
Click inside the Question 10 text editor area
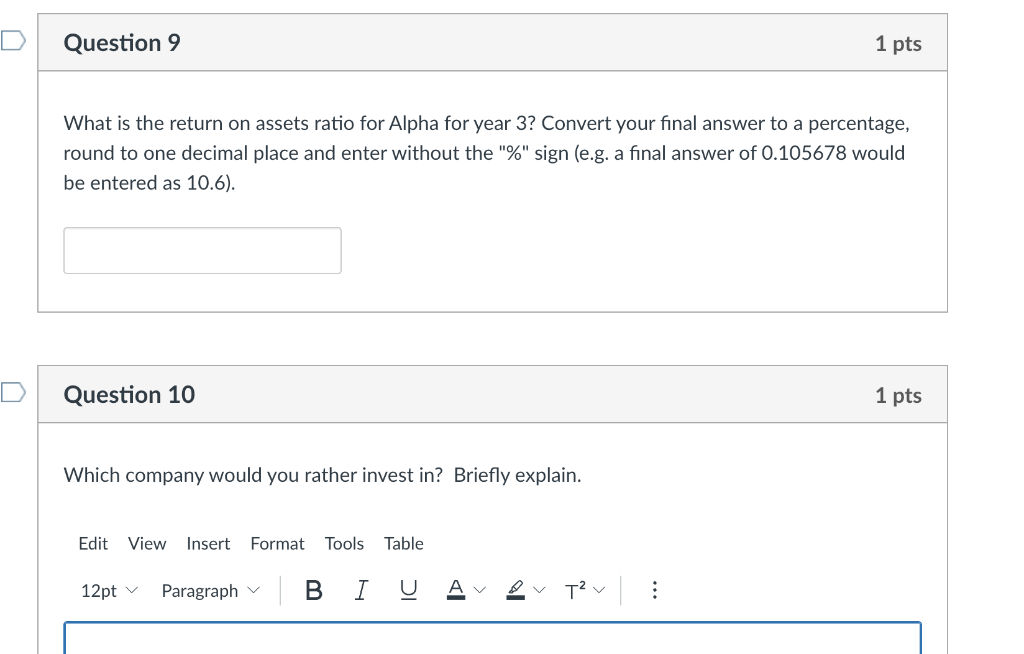[492, 638]
